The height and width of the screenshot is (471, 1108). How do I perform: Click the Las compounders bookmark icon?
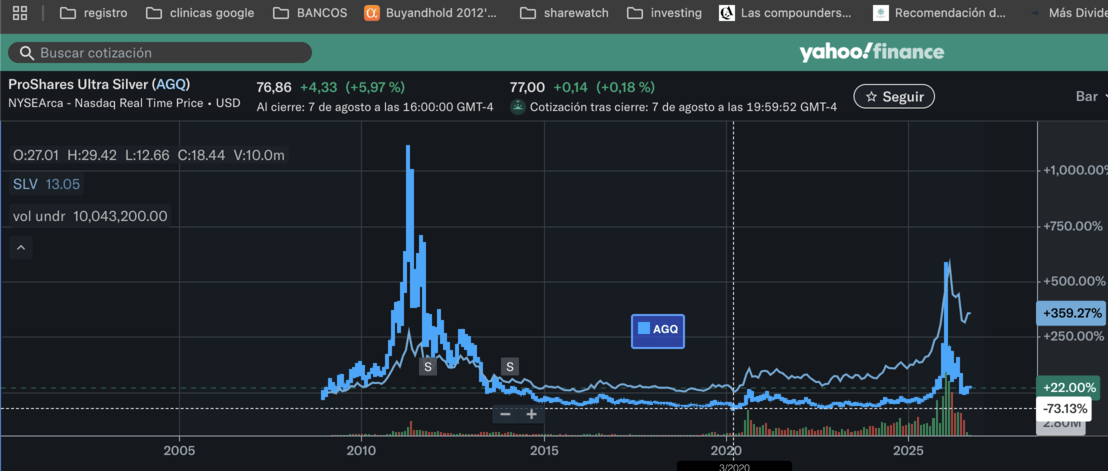click(x=726, y=13)
